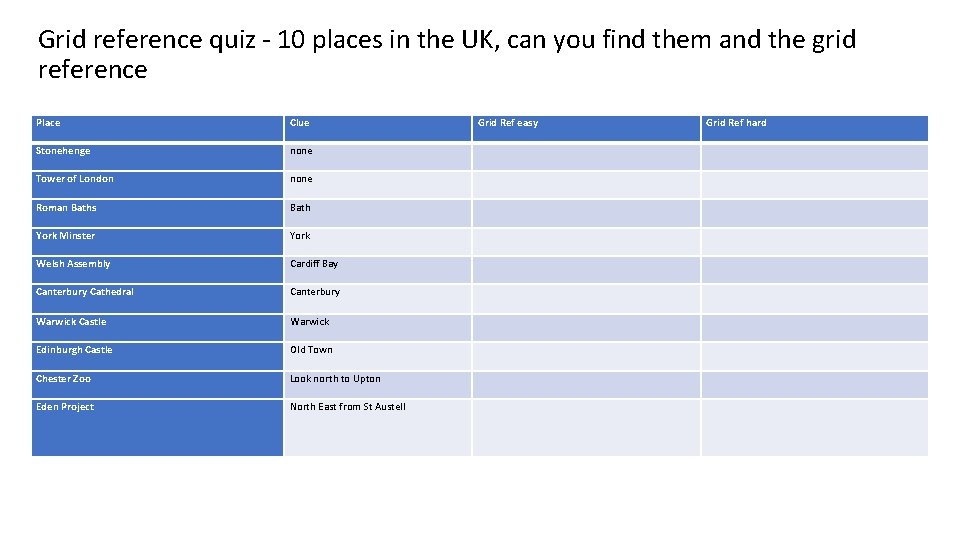Select the Roman Baths place cell

coord(66,208)
